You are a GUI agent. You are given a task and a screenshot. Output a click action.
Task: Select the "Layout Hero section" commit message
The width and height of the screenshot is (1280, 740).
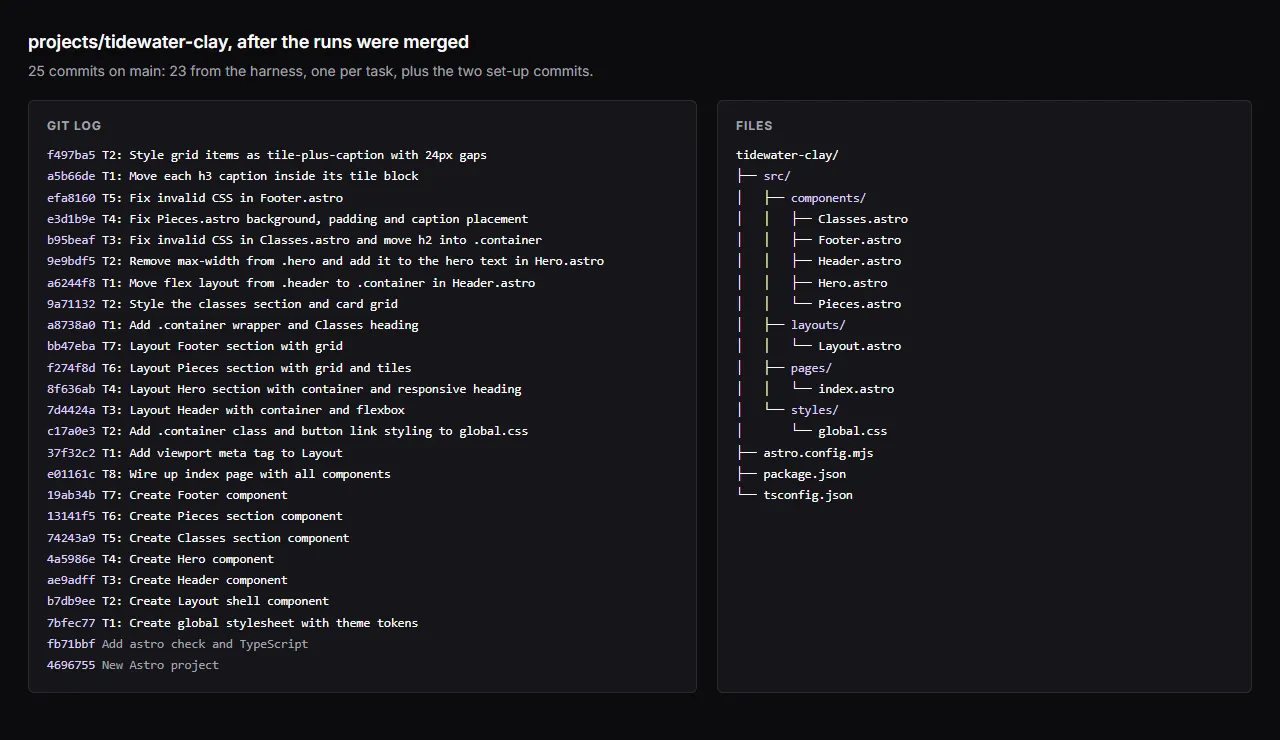click(x=325, y=389)
